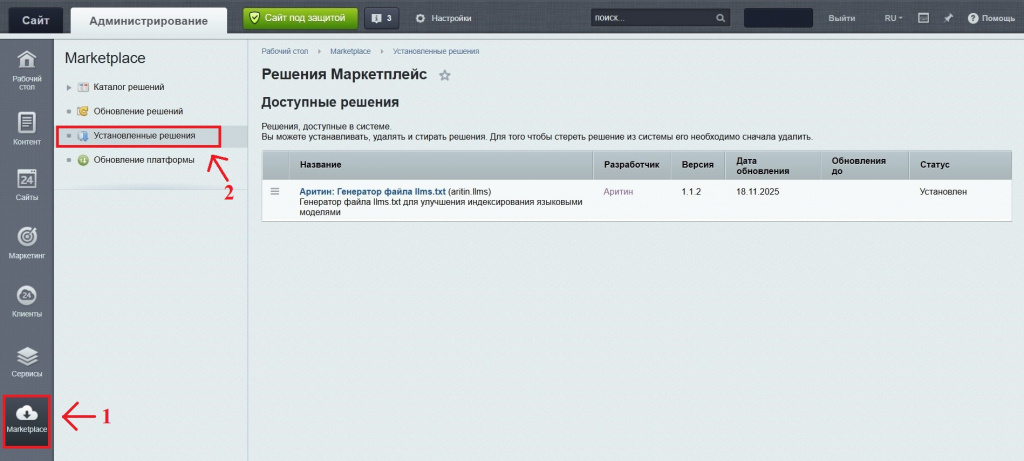The width and height of the screenshot is (1024, 461).
Task: Open row actions menu for Аритин module
Action: (x=275, y=191)
